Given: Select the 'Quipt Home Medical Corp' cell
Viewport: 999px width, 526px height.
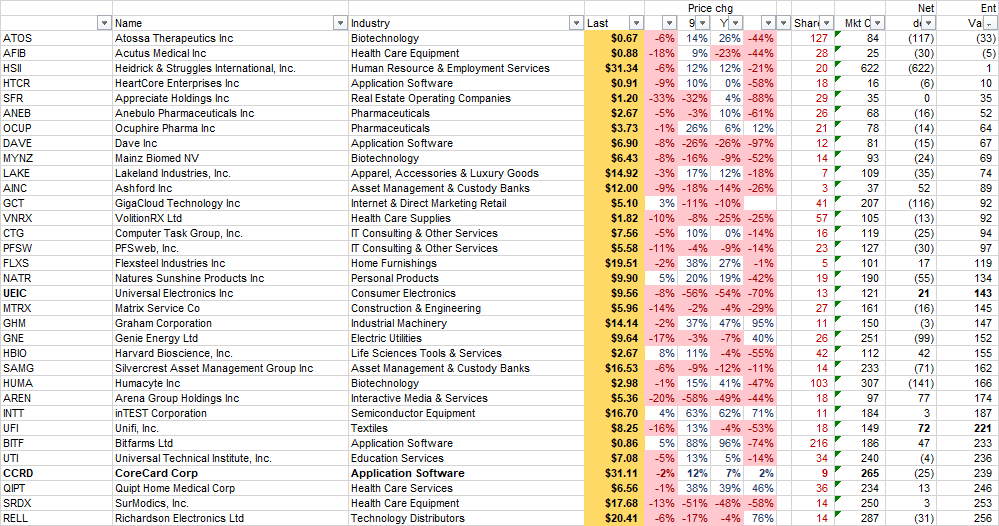Looking at the screenshot, I should click(x=230, y=488).
